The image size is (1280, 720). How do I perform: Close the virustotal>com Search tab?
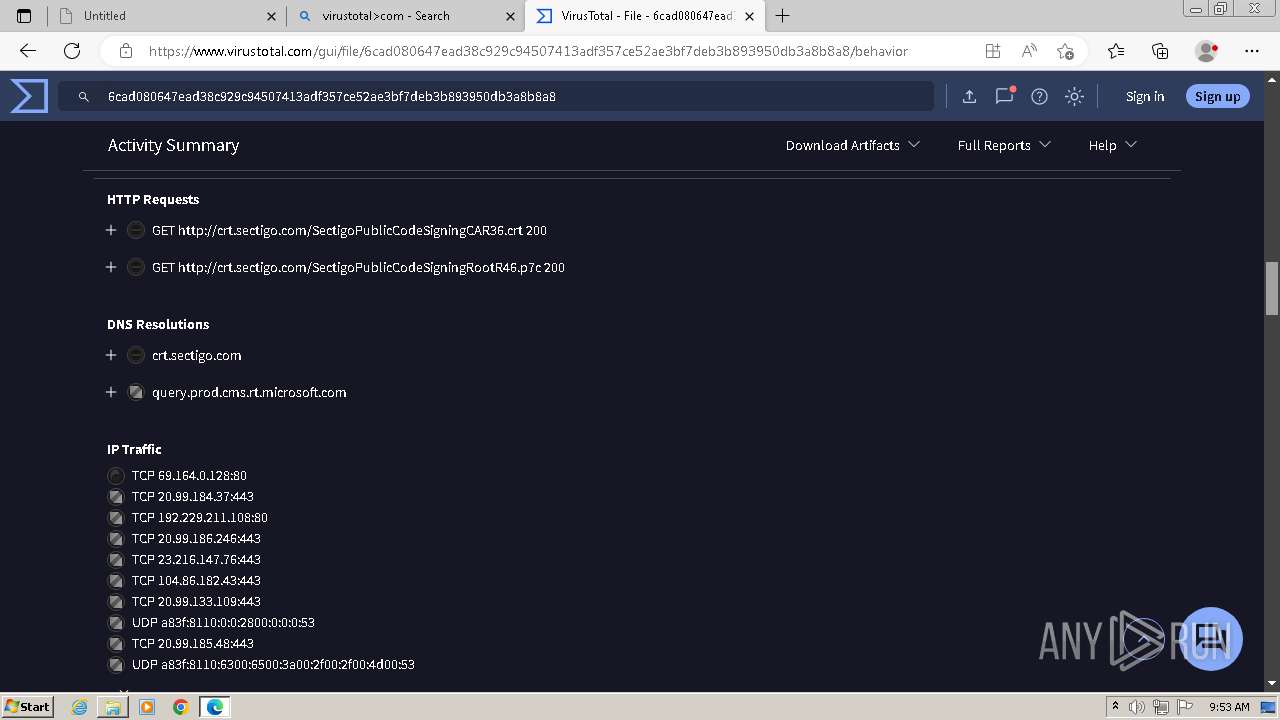pos(511,16)
